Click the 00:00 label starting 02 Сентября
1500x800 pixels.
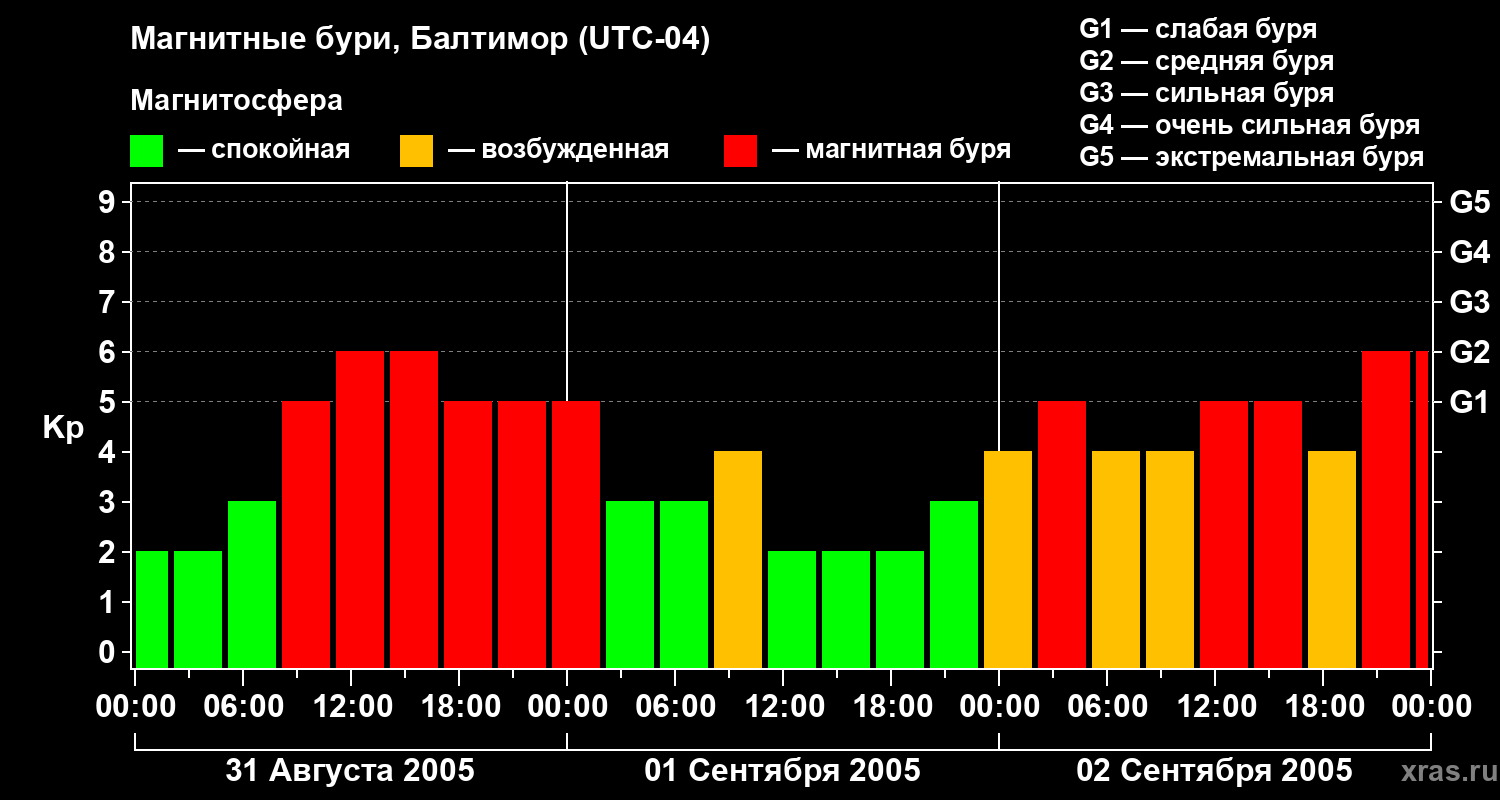999,707
